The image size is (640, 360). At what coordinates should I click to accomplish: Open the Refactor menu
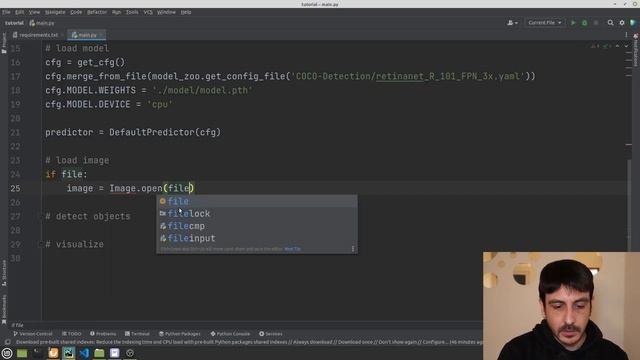pos(97,12)
